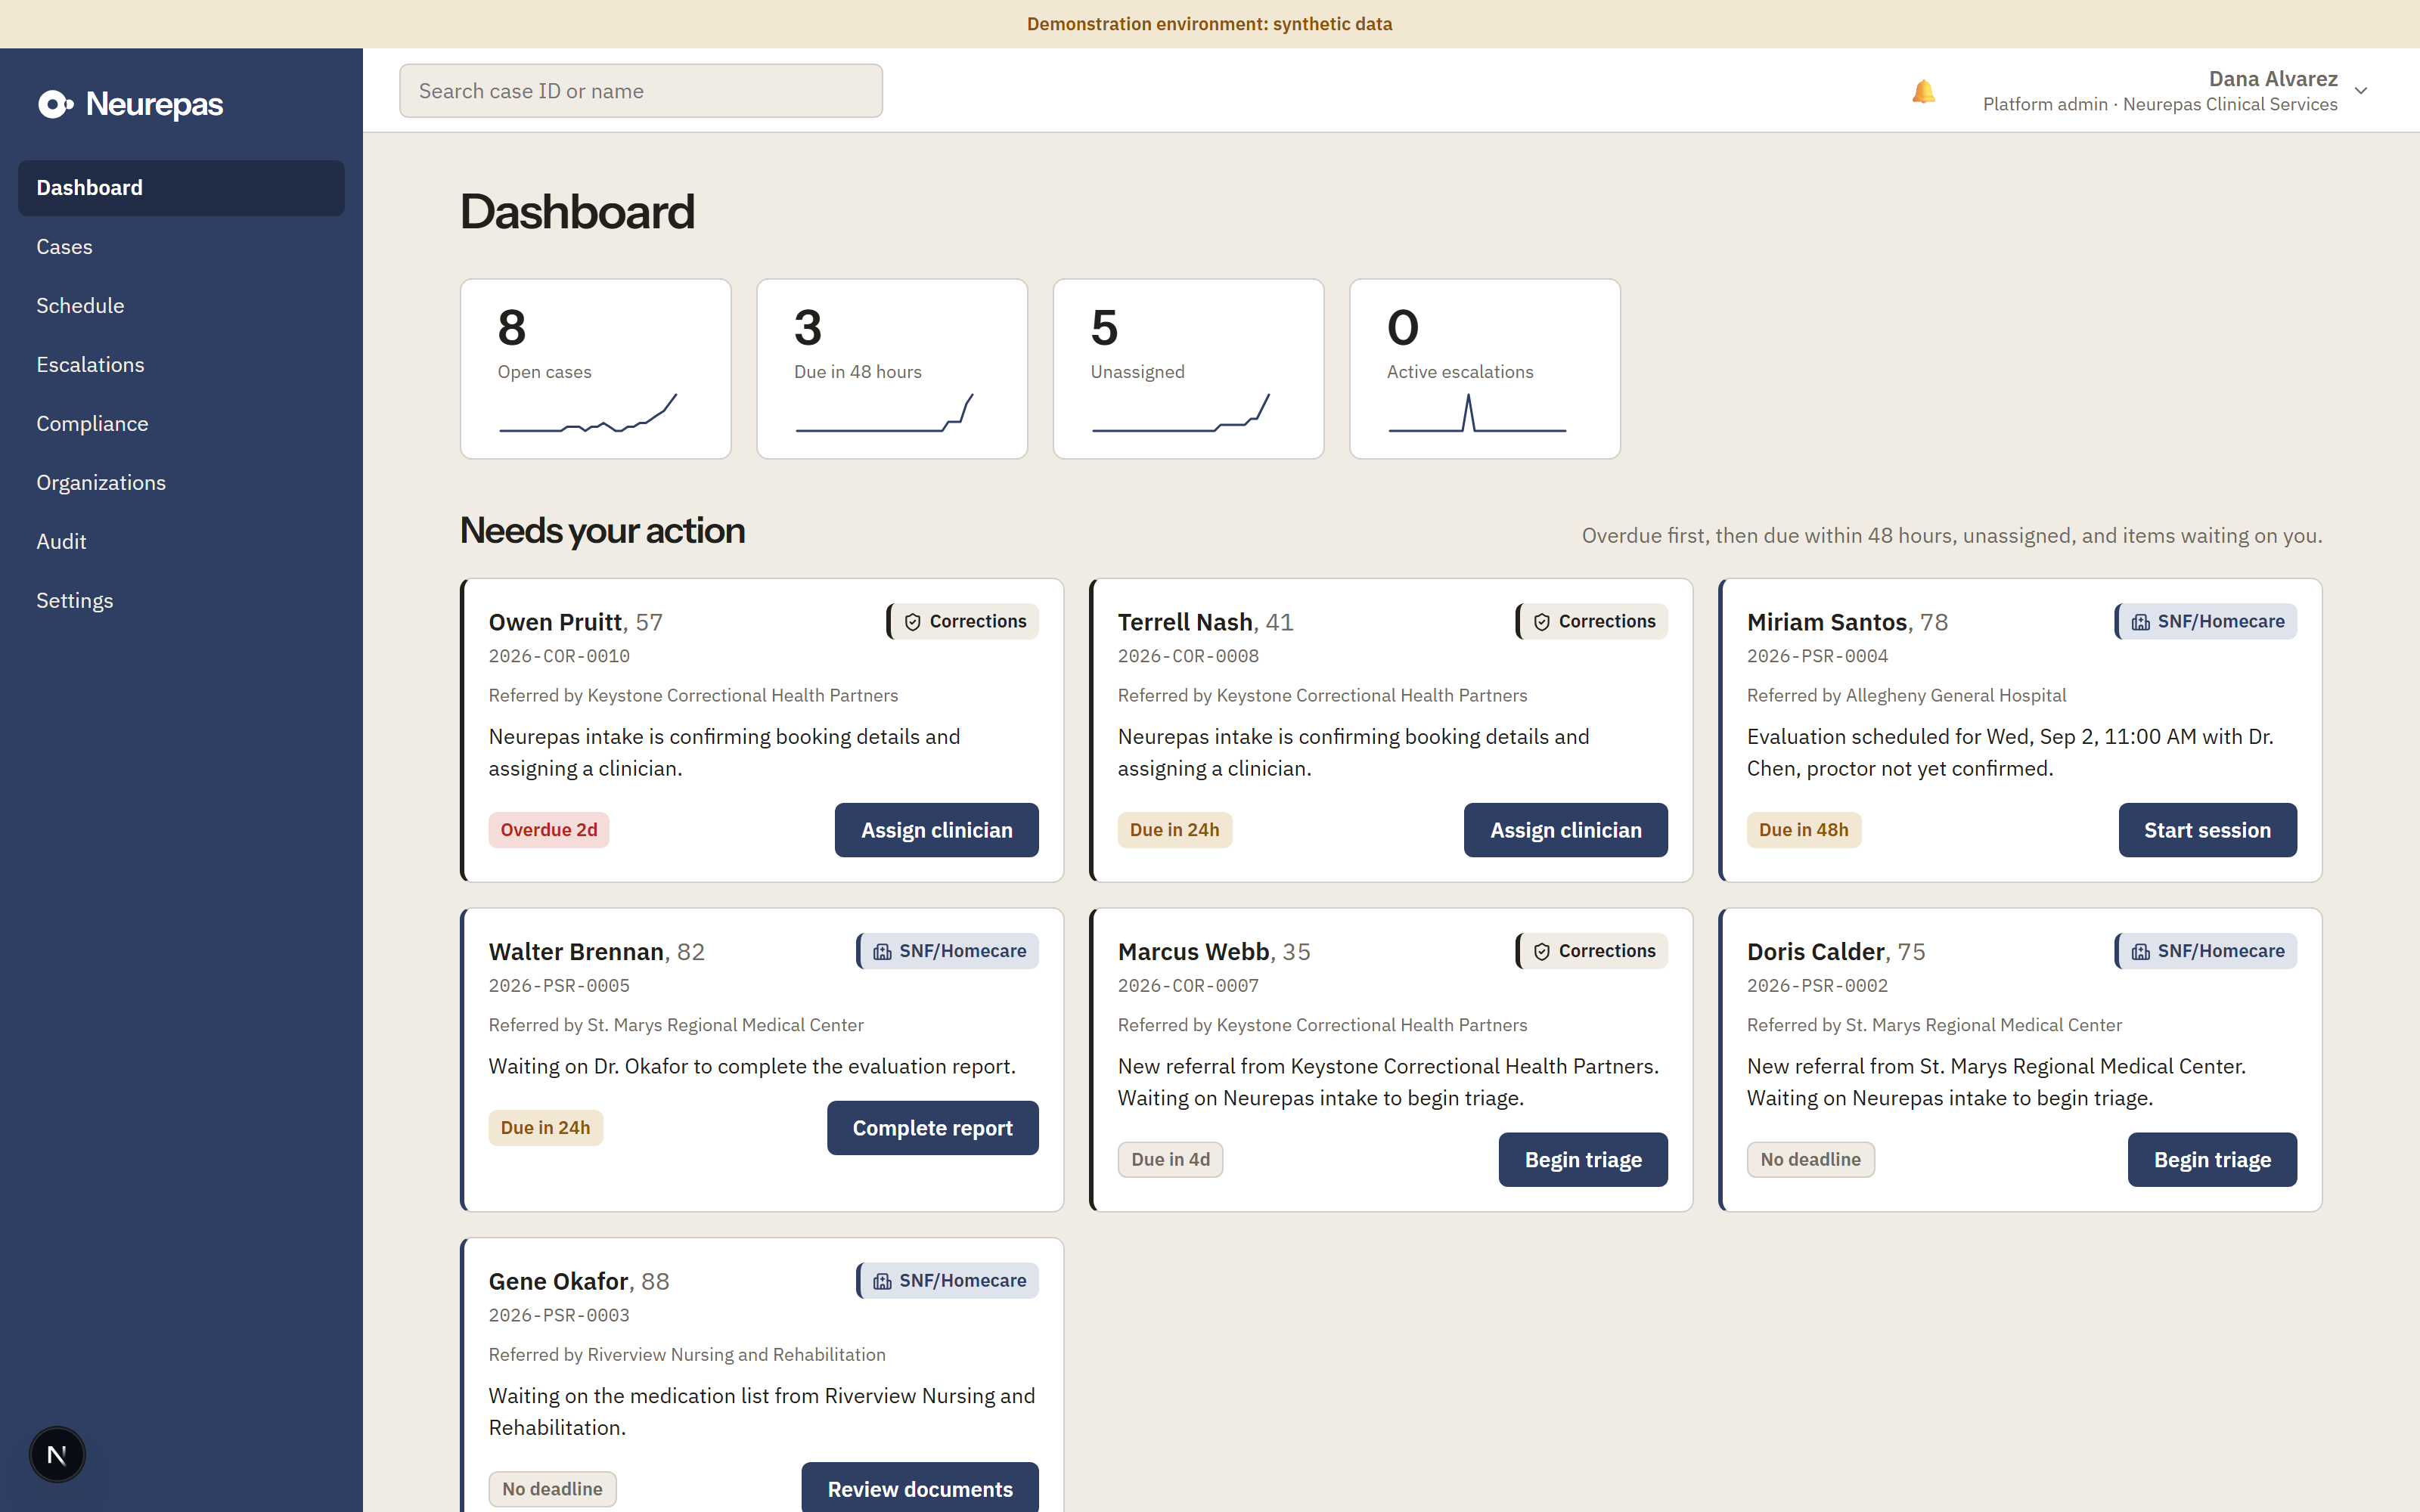Start session for Miriam Santos
The image size is (2420, 1512).
click(2207, 830)
